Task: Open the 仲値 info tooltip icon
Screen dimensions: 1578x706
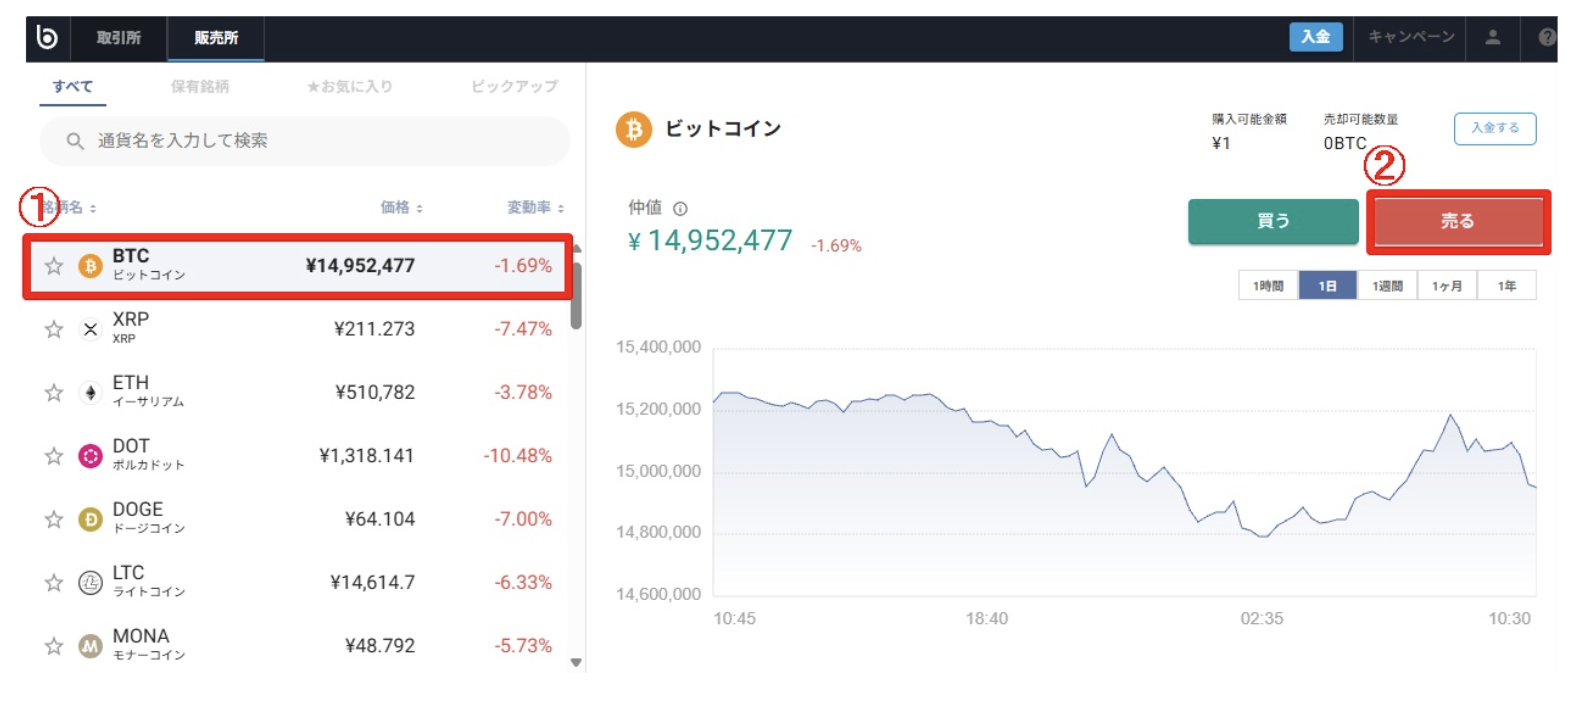Action: click(x=682, y=207)
